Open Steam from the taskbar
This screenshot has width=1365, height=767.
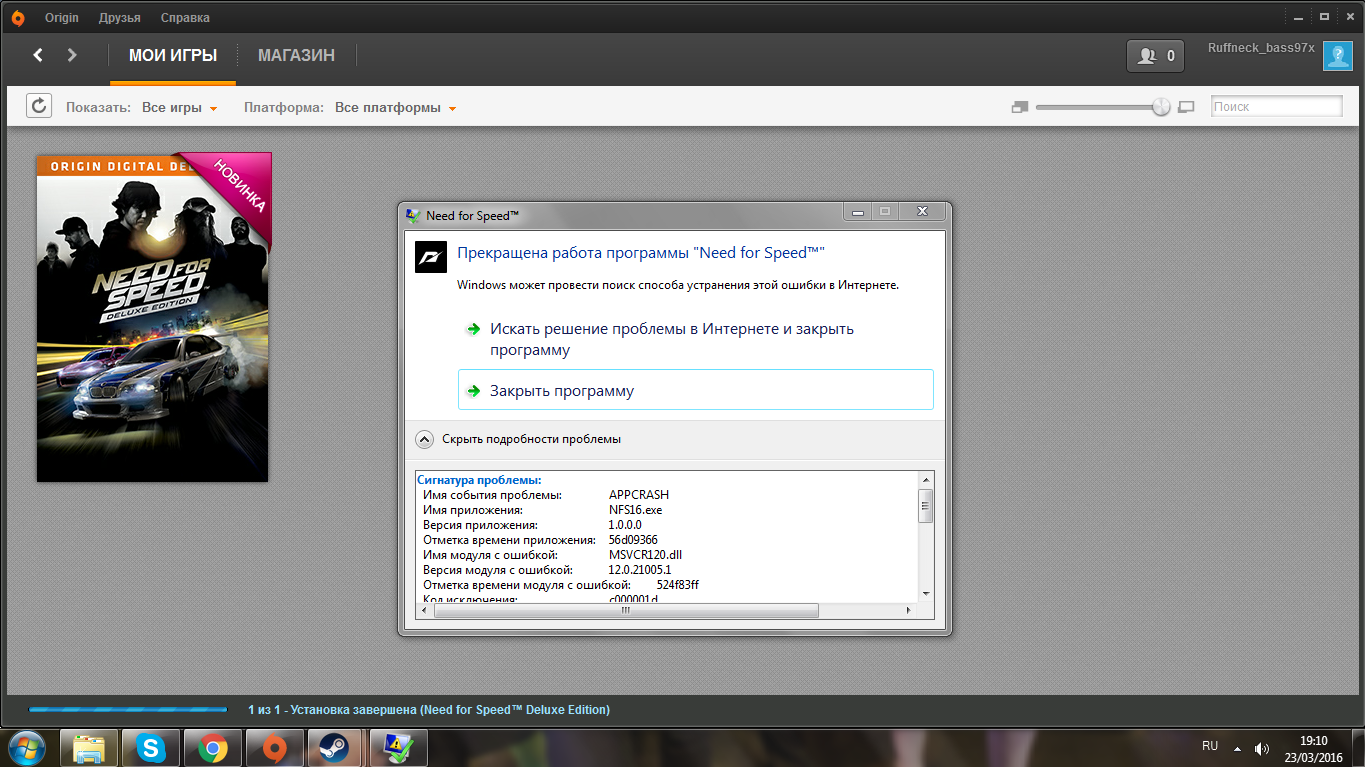336,748
